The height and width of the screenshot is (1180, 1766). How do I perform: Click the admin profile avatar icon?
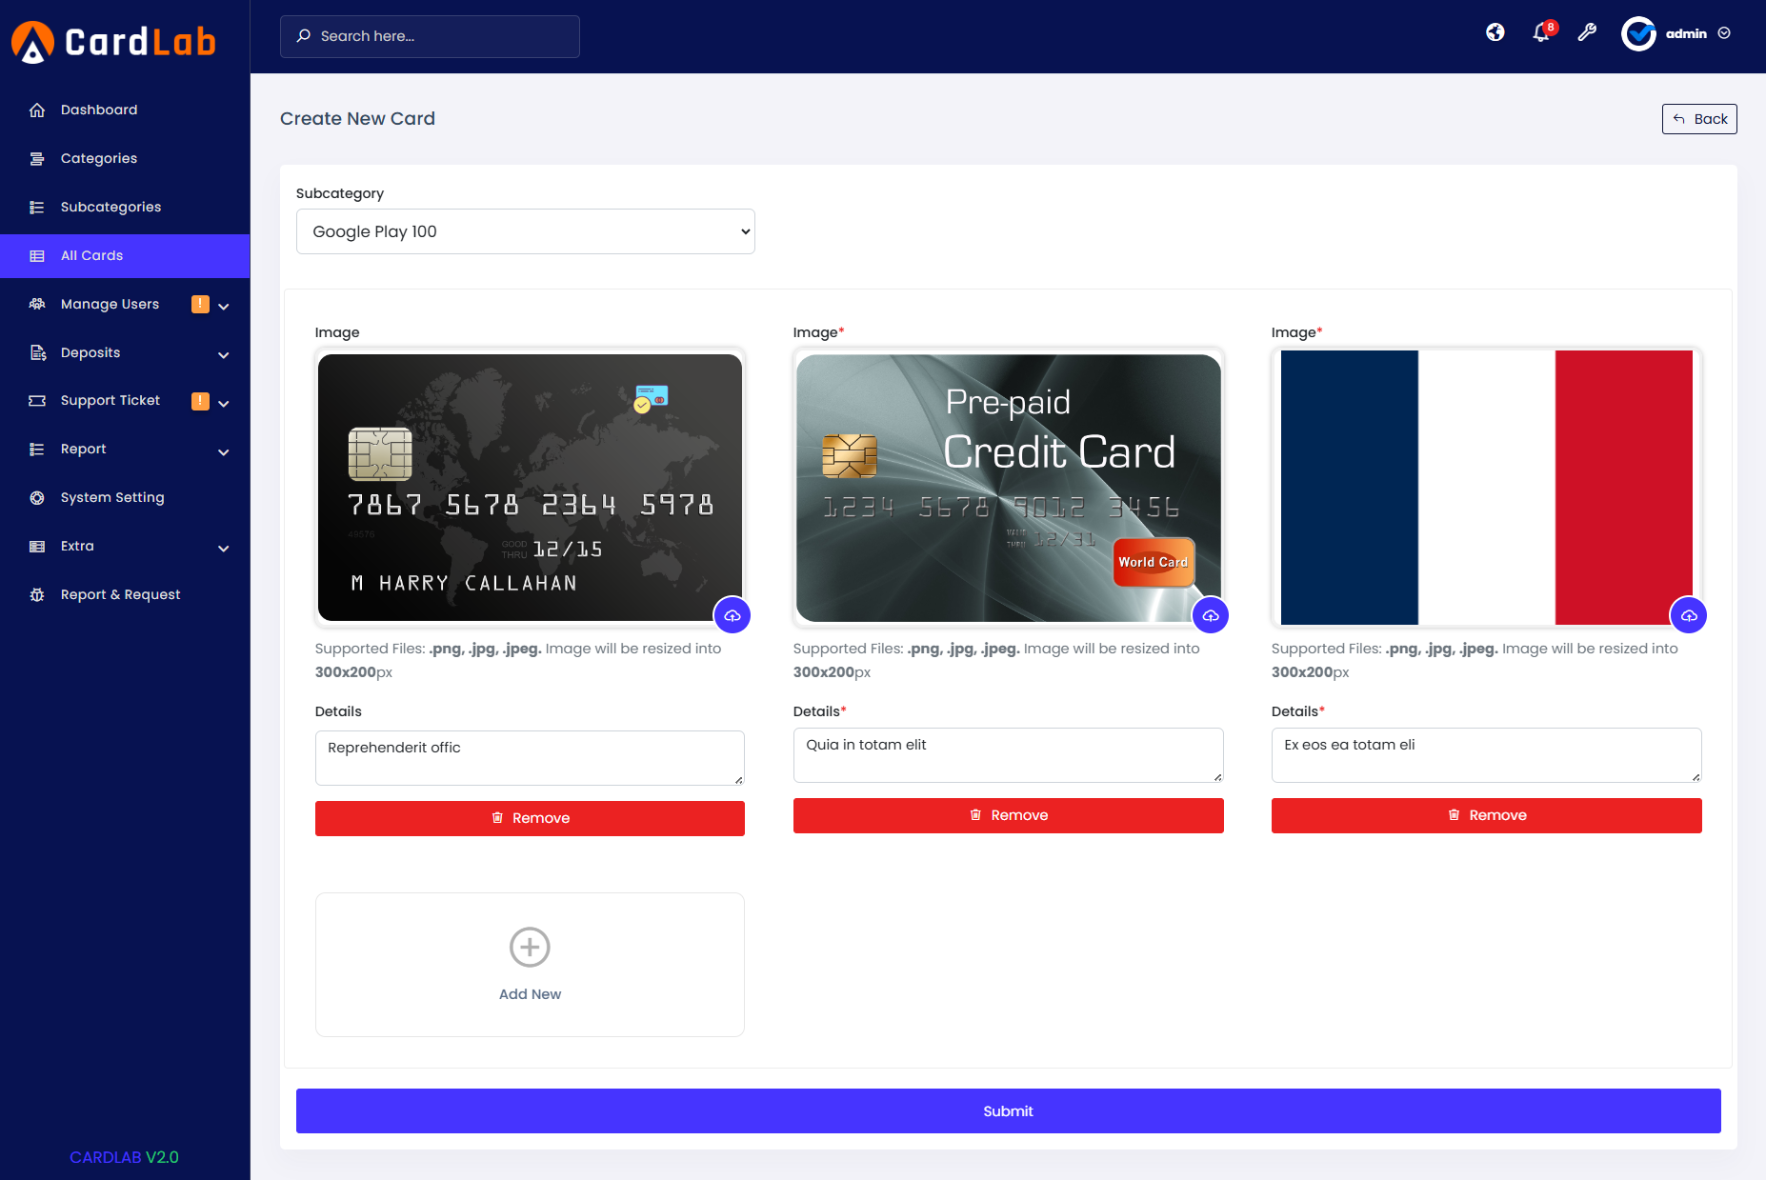(x=1639, y=33)
